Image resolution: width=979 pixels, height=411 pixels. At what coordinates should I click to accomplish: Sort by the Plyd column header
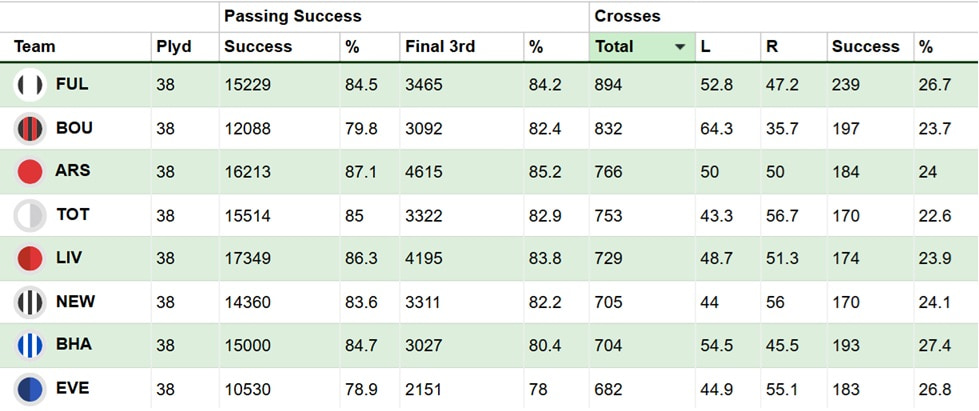[173, 47]
